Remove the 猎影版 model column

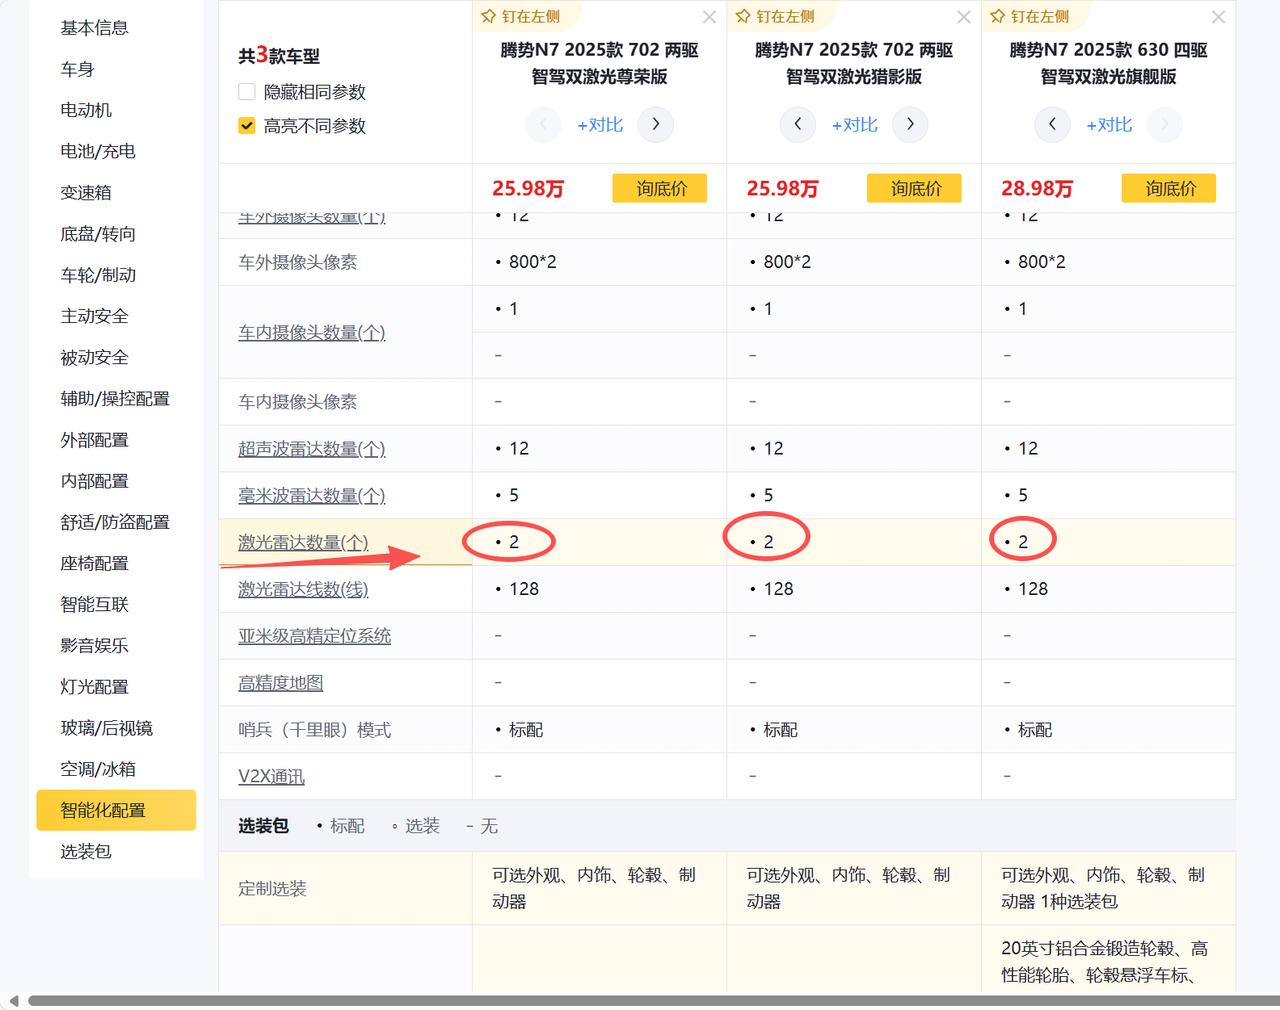[x=963, y=17]
